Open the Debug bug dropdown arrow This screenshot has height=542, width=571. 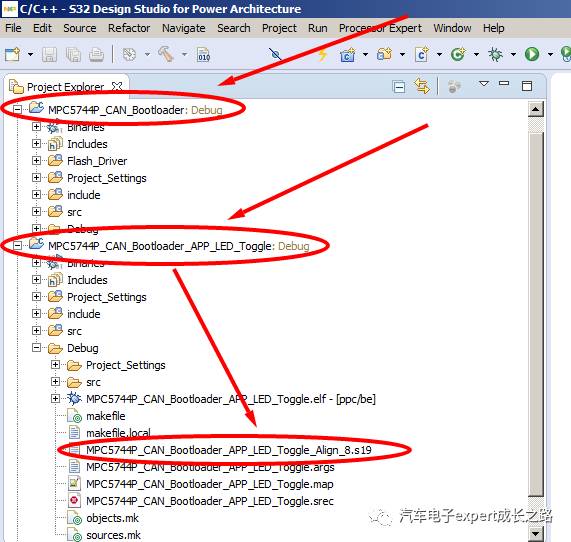coord(513,55)
